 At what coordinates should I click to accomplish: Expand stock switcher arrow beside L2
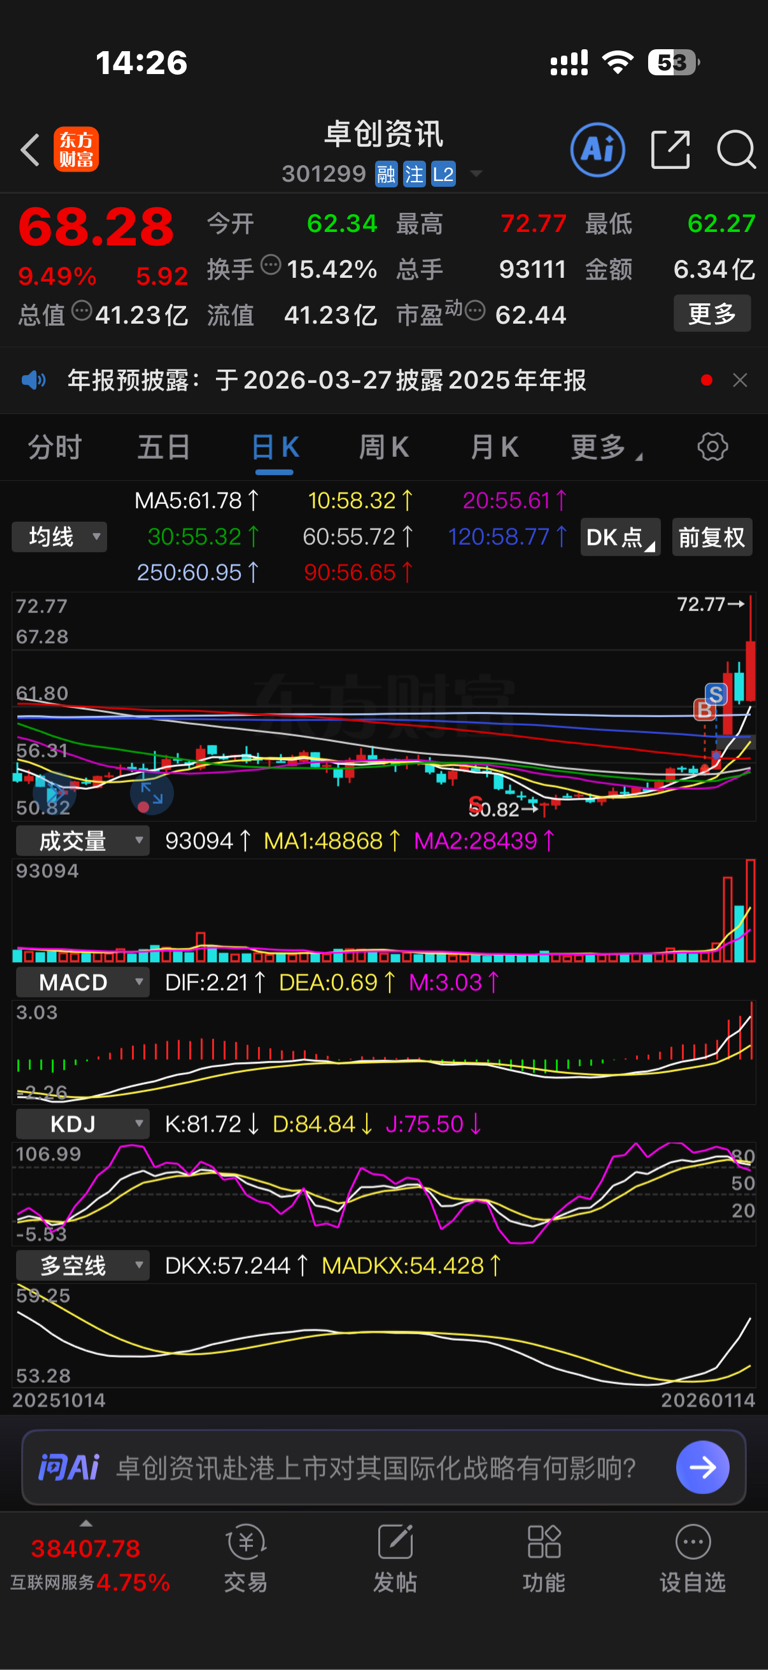coord(476,174)
